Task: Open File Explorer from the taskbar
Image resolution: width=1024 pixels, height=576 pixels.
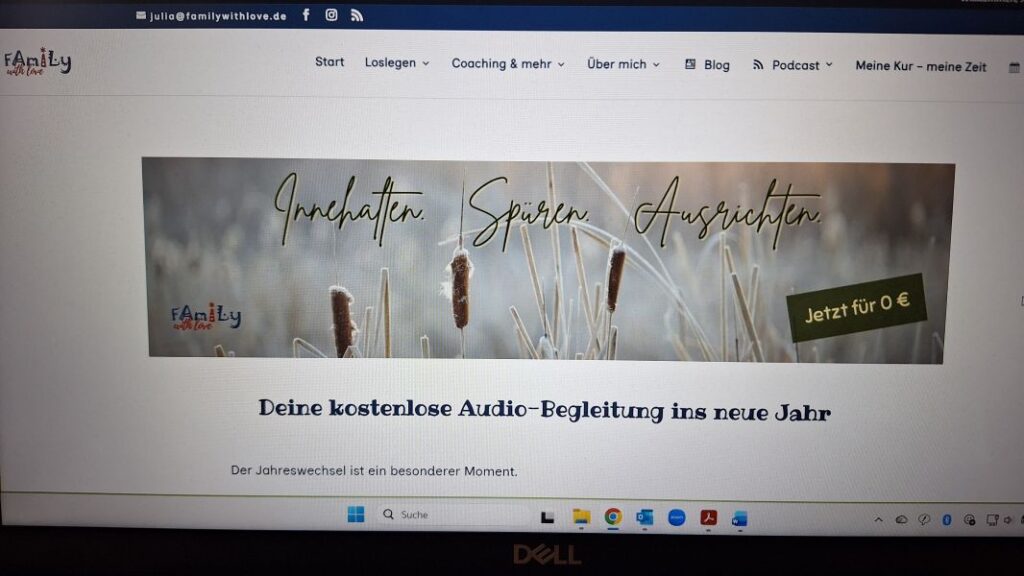Action: (x=581, y=517)
